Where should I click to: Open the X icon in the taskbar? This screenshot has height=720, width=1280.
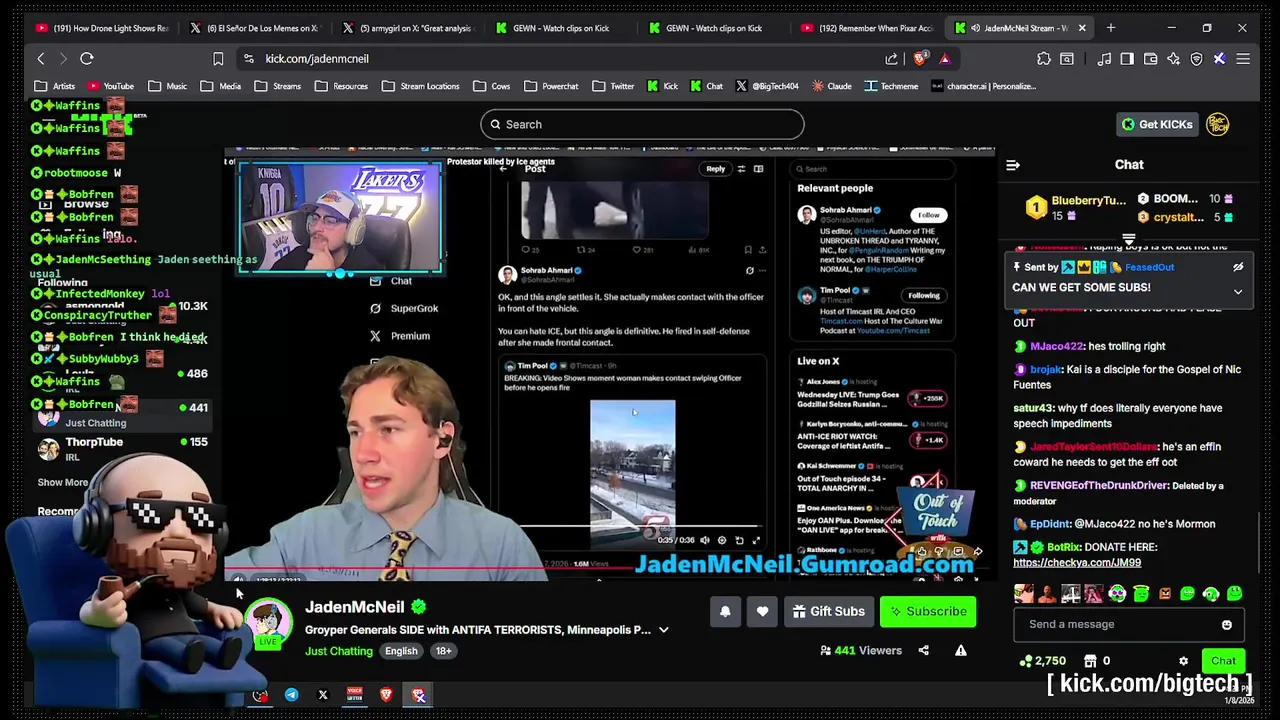pos(323,695)
